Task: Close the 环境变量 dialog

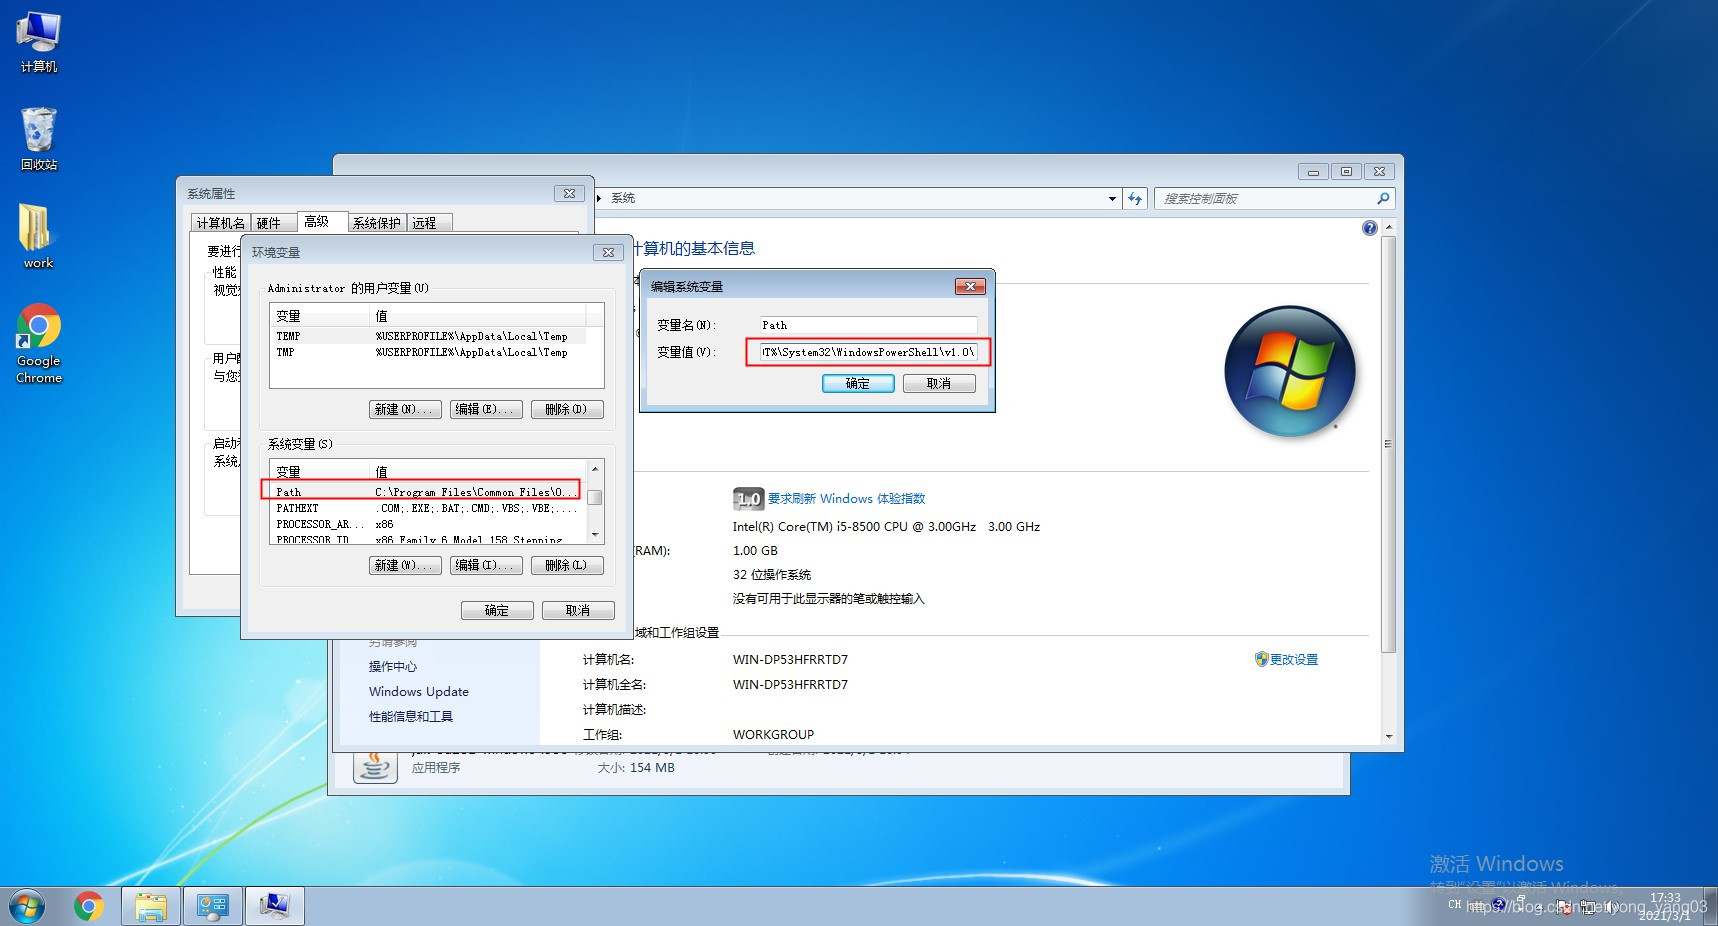Action: (608, 252)
